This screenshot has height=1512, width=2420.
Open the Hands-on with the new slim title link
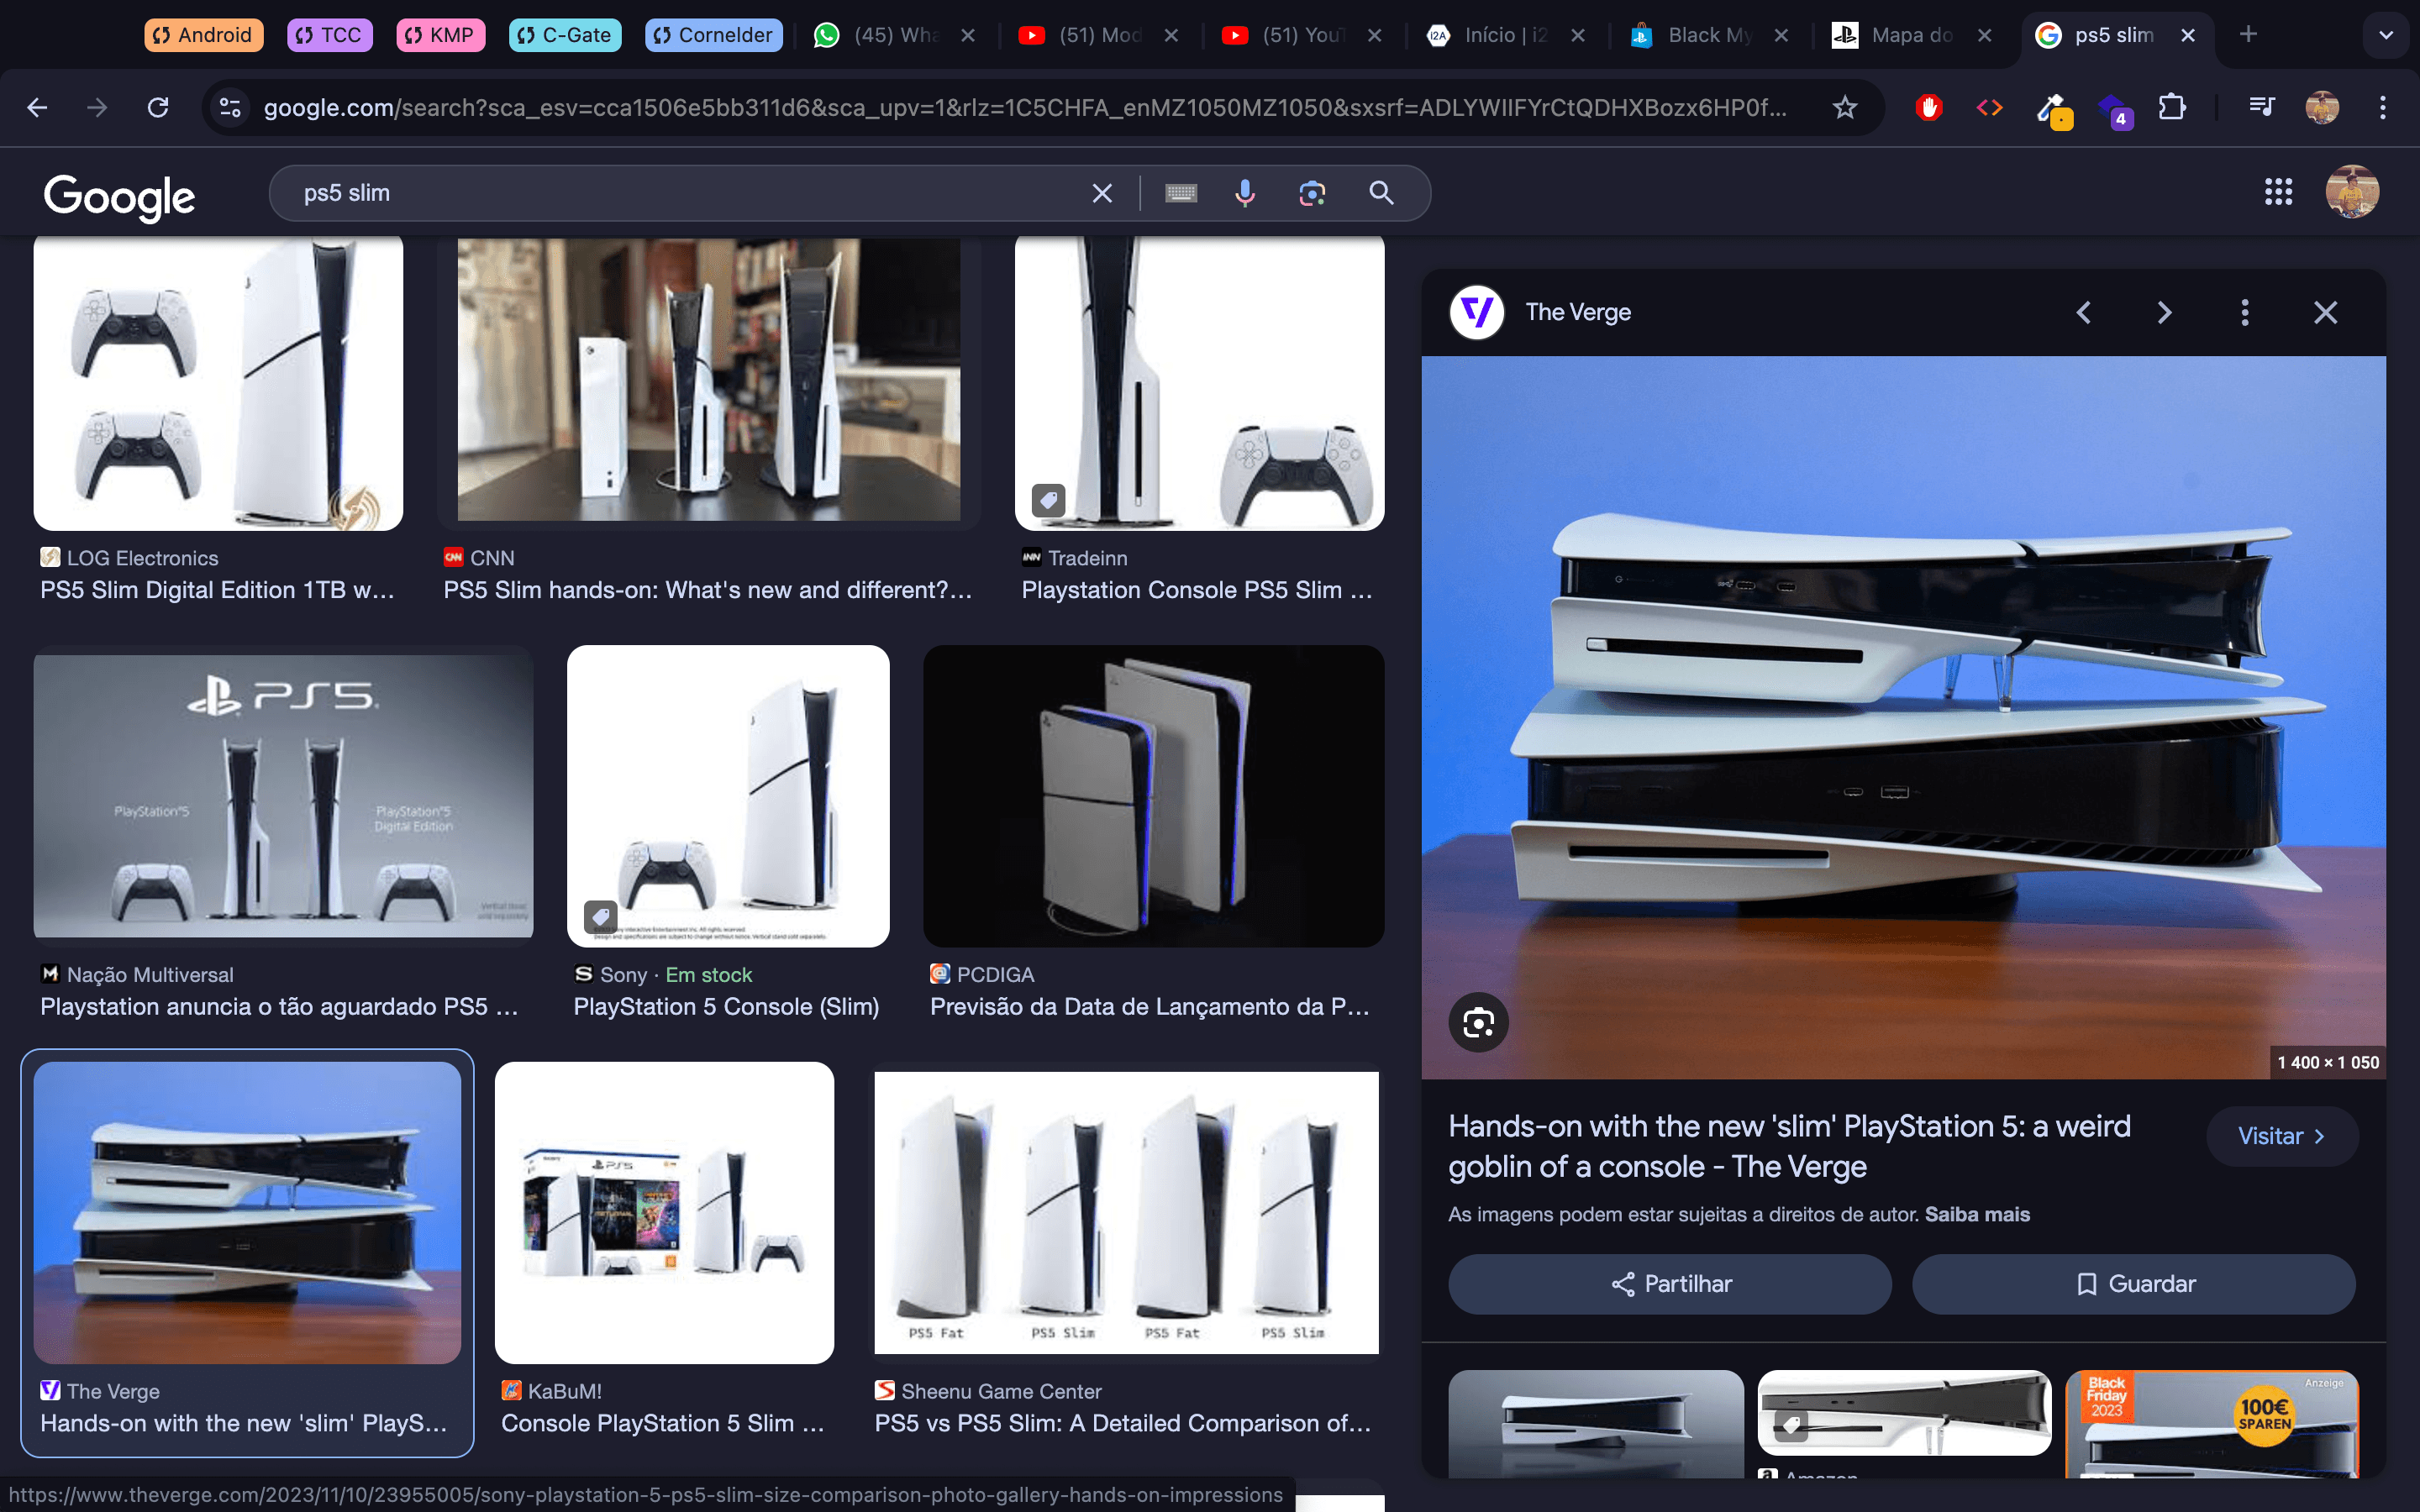[x=1789, y=1146]
